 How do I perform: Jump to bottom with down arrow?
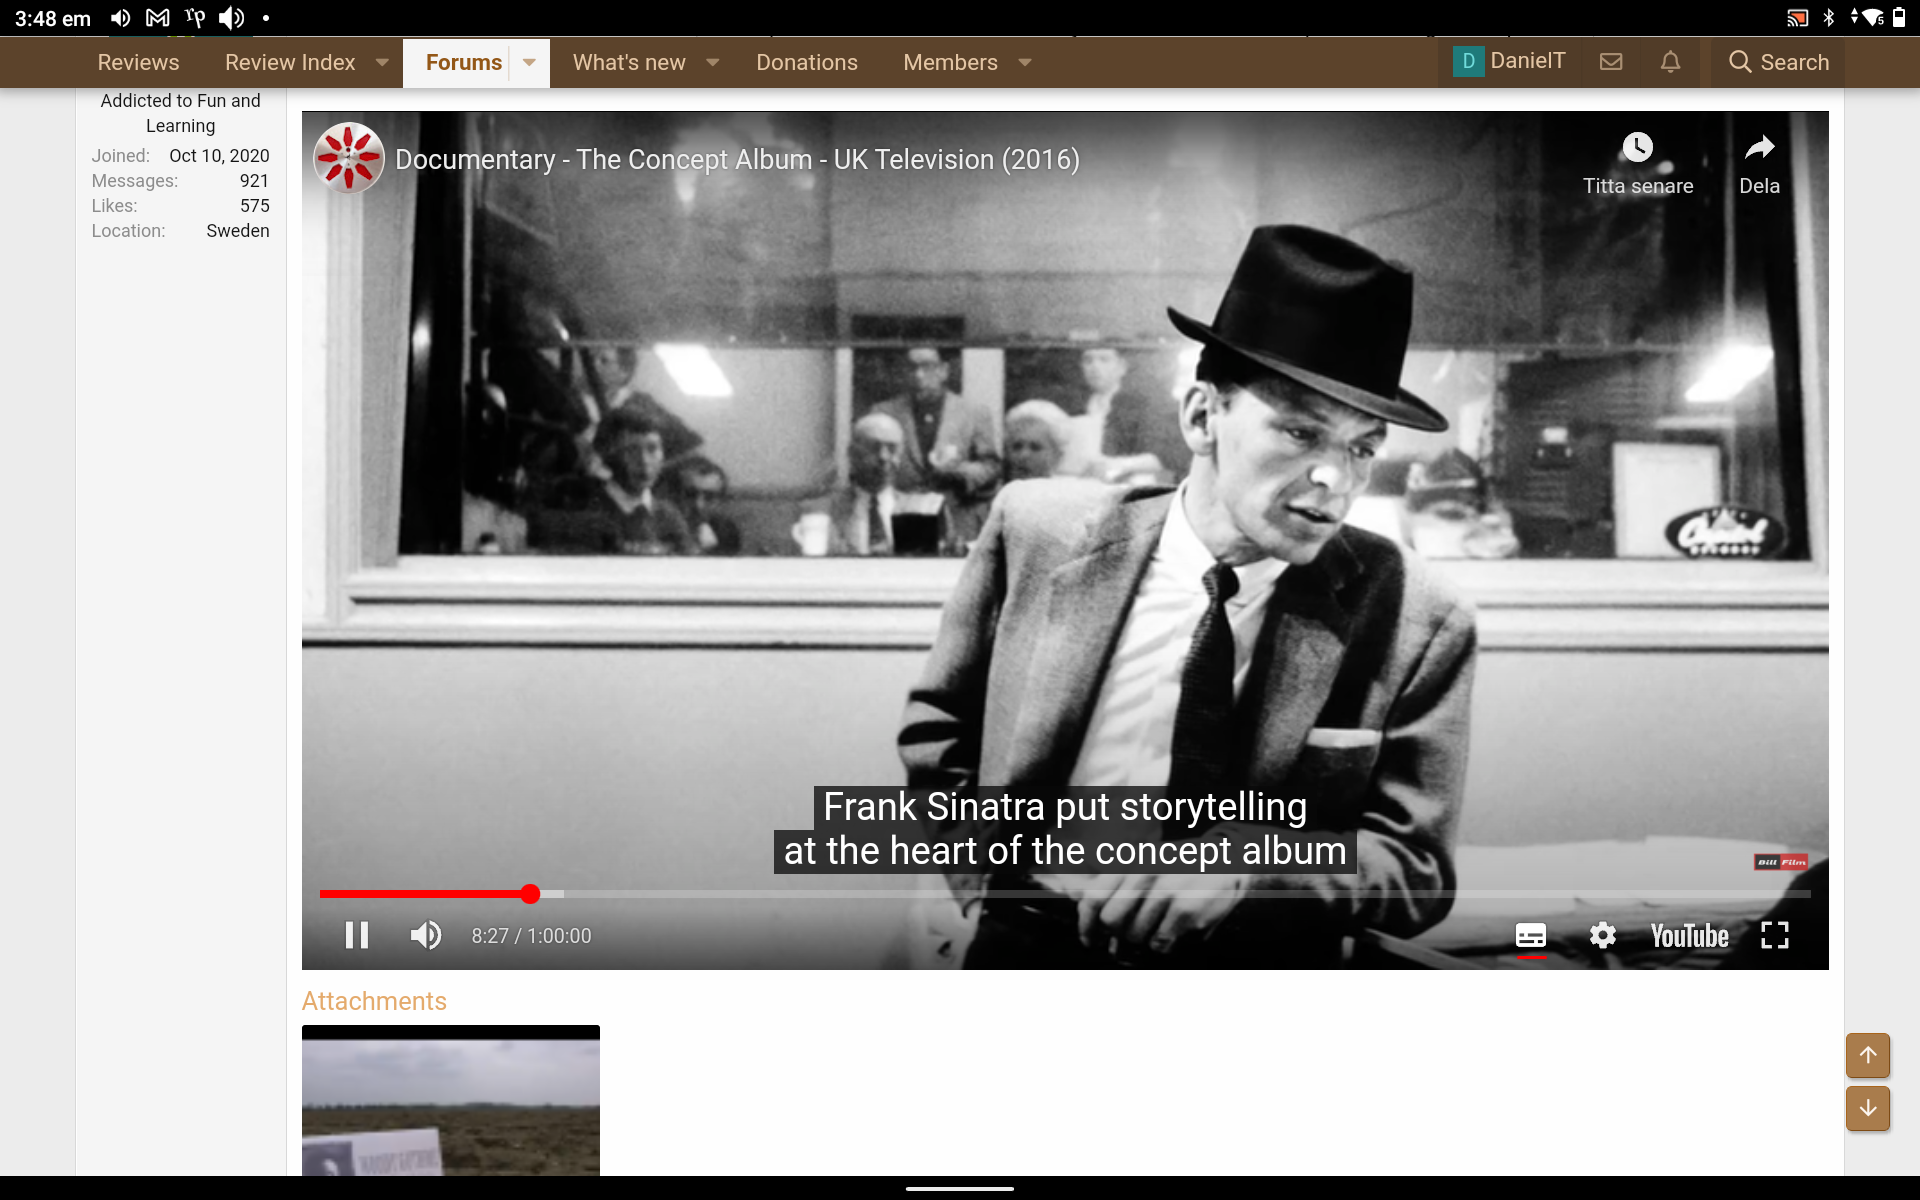(1868, 1108)
